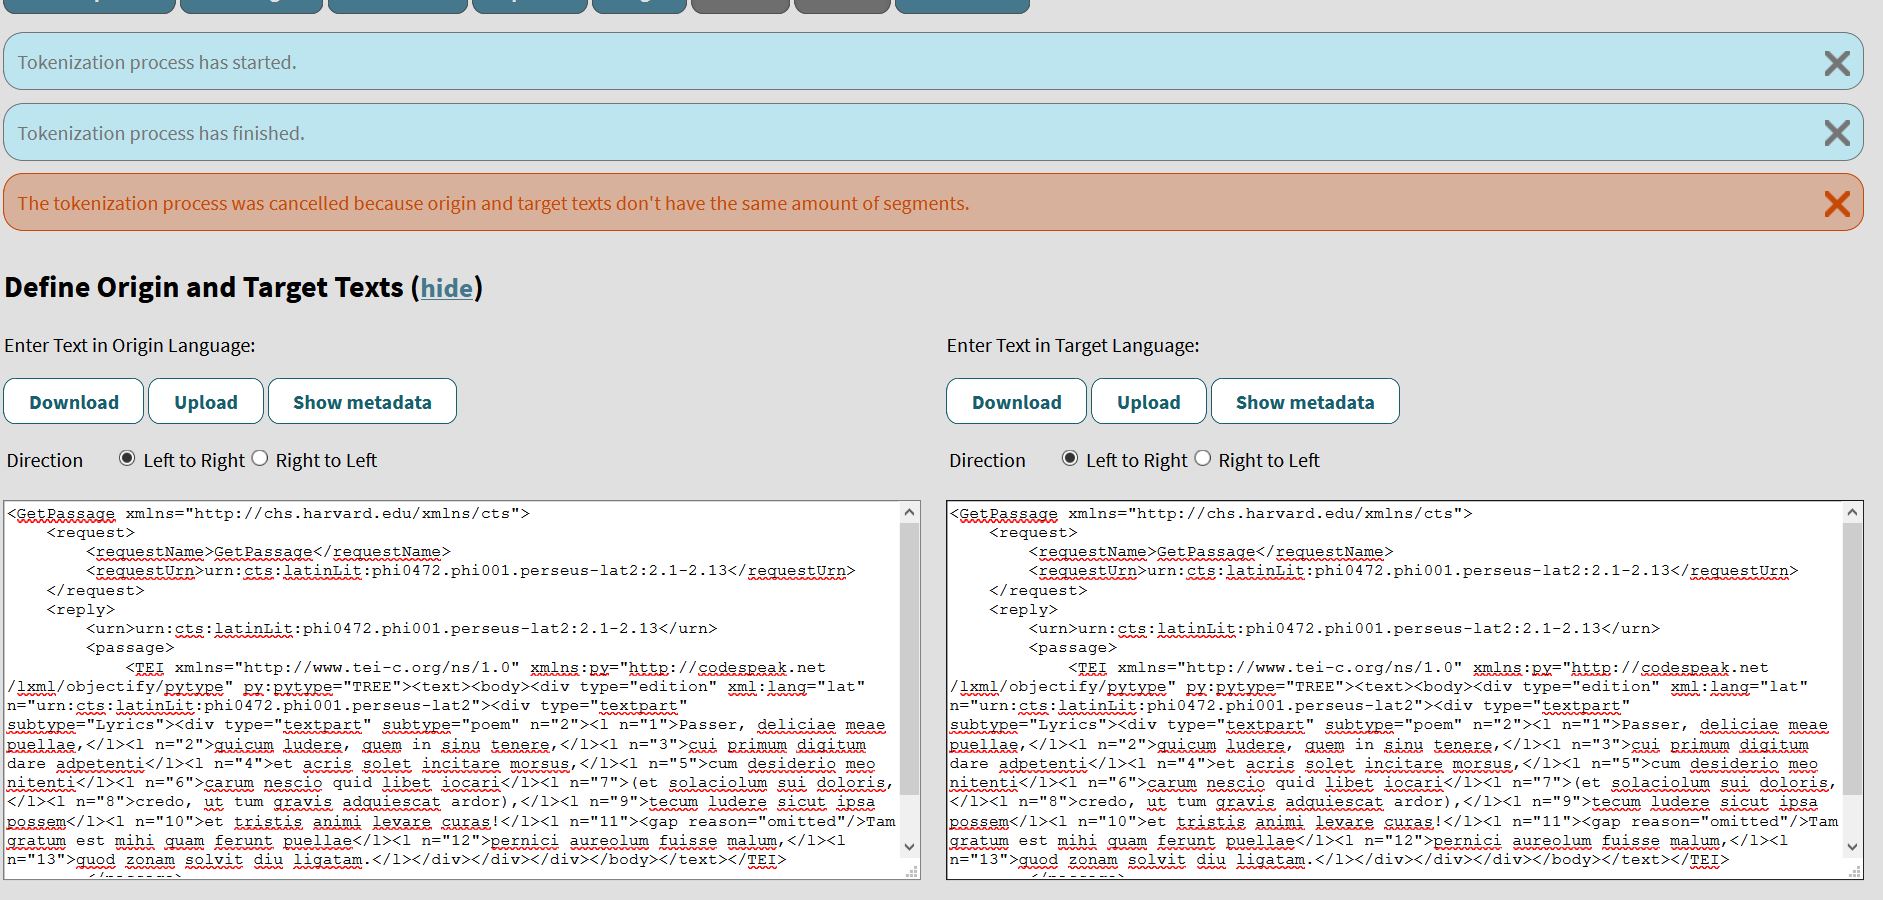Dismiss the 'Tokenization process has started' notification
Image resolution: width=1883 pixels, height=900 pixels.
[1837, 62]
